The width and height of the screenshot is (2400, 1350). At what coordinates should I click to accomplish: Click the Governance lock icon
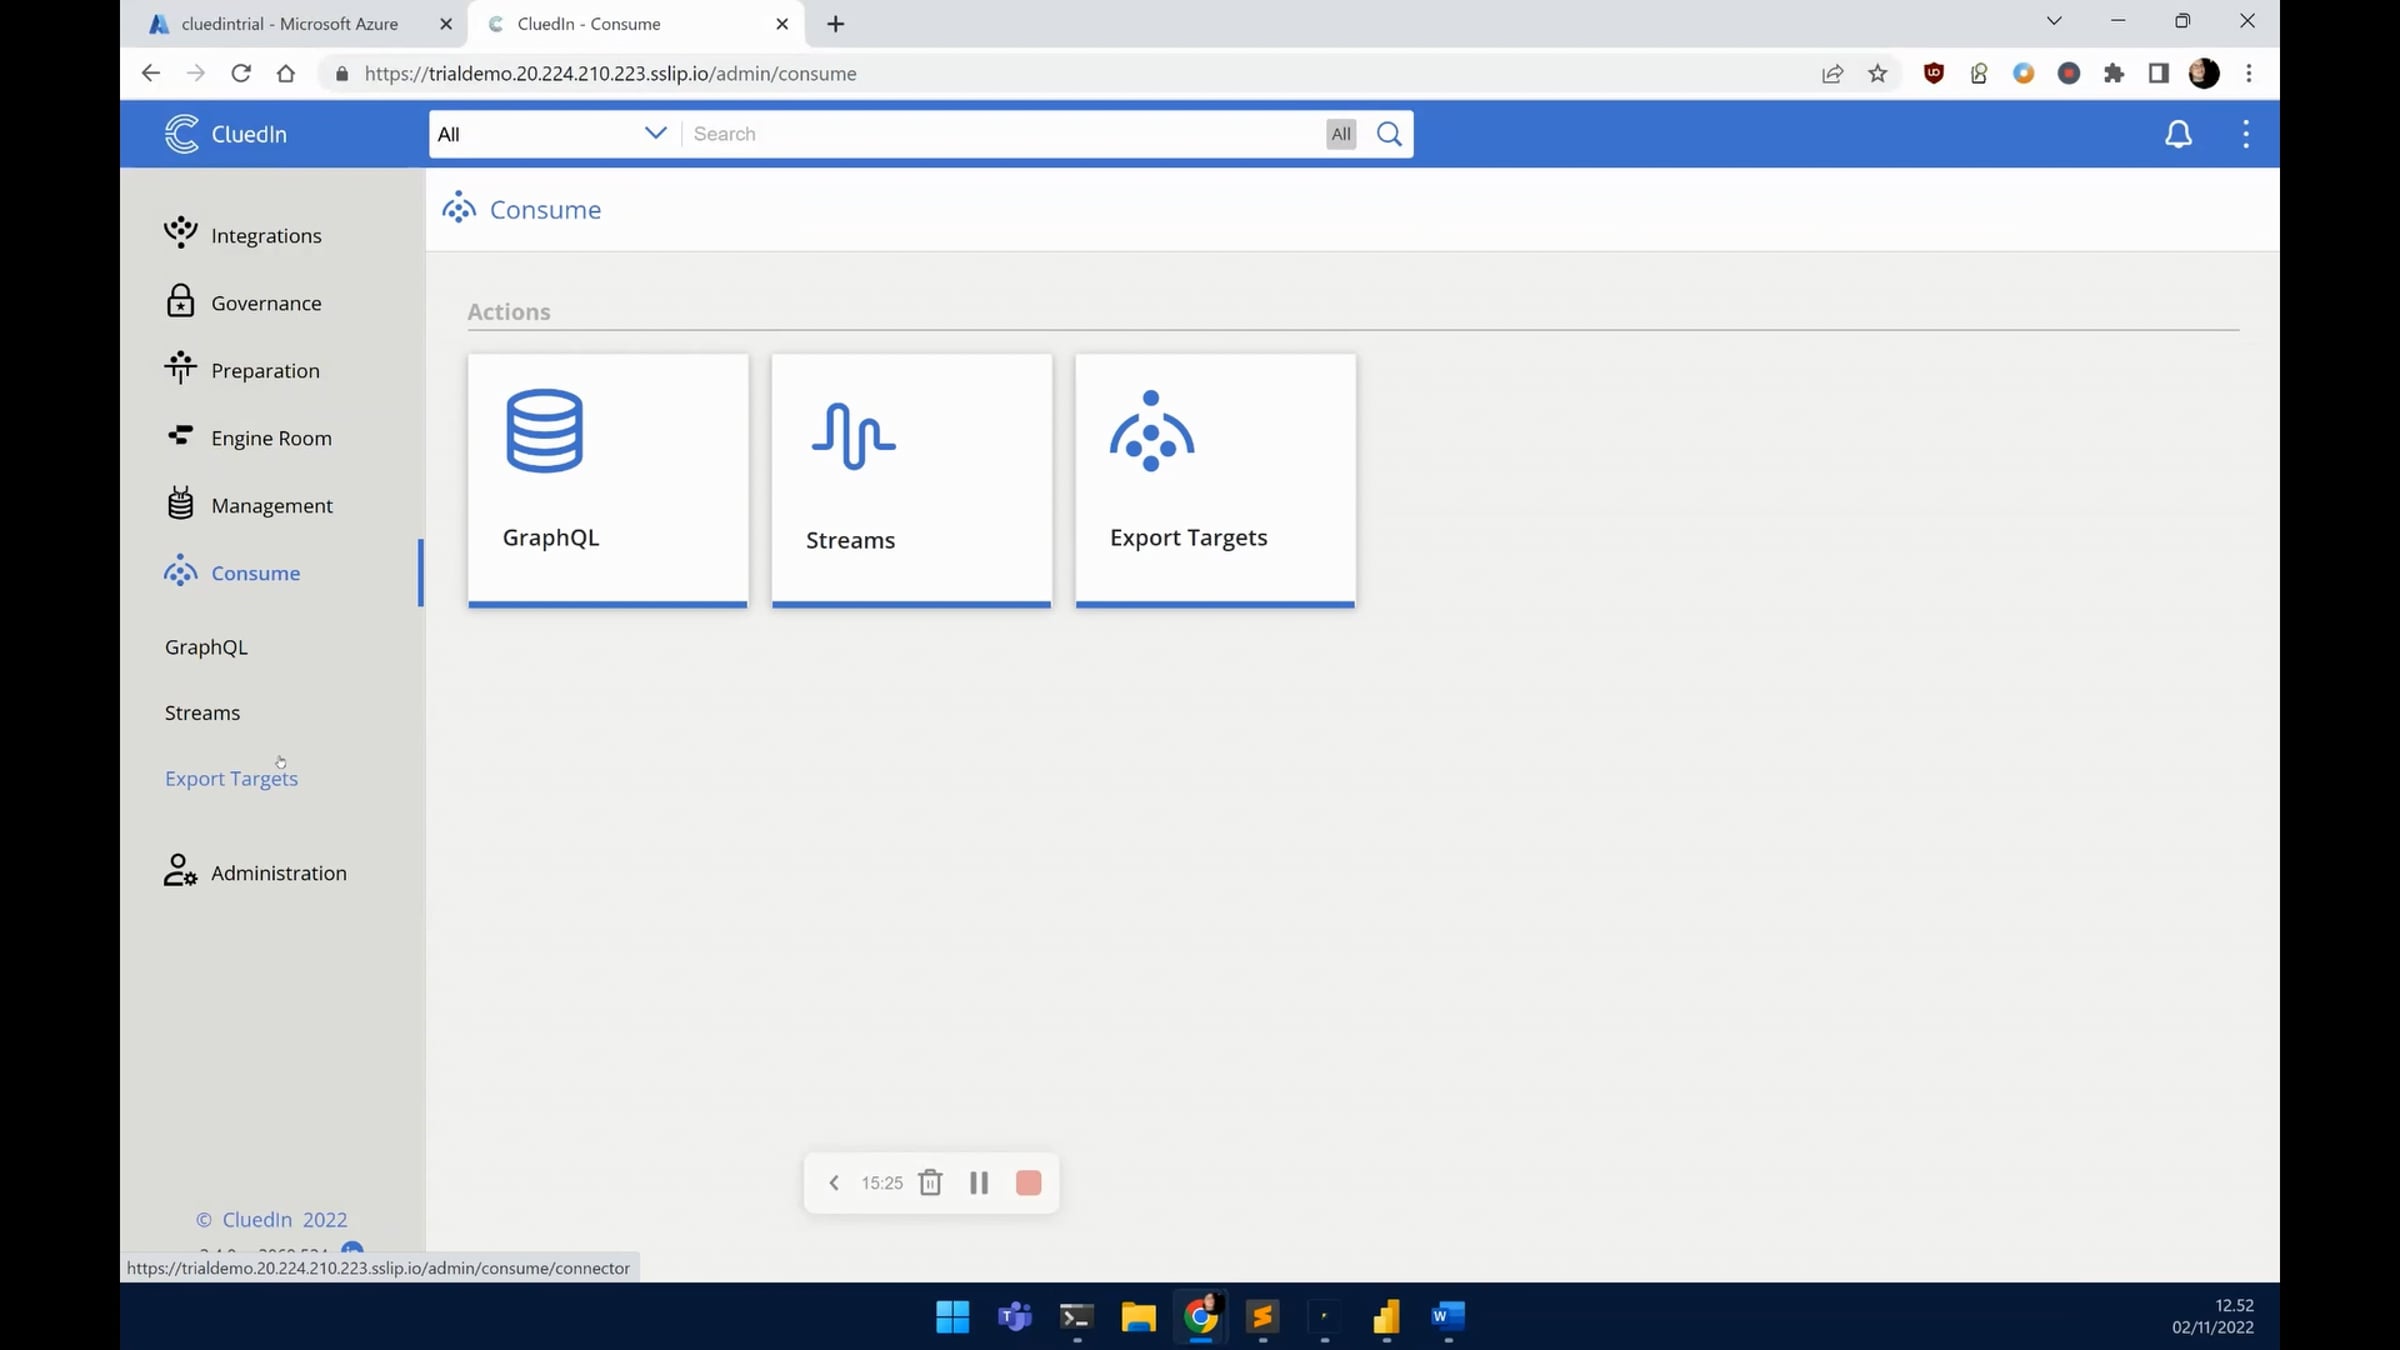(180, 300)
